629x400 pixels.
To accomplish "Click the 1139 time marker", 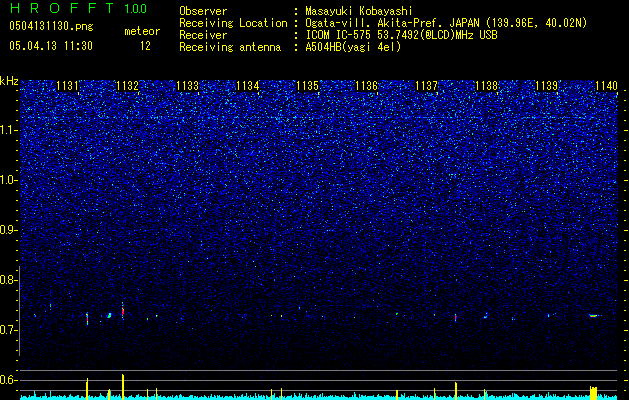I will coord(547,86).
